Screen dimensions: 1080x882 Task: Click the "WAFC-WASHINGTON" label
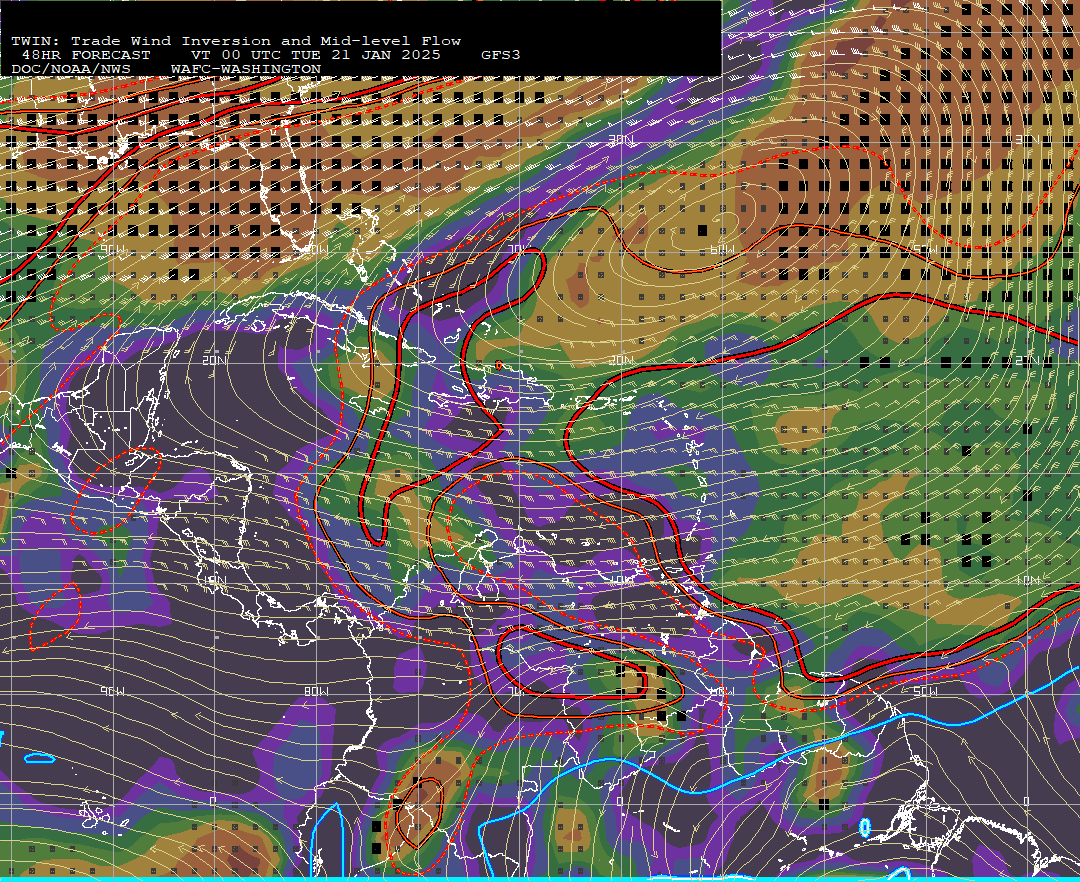coord(246,70)
